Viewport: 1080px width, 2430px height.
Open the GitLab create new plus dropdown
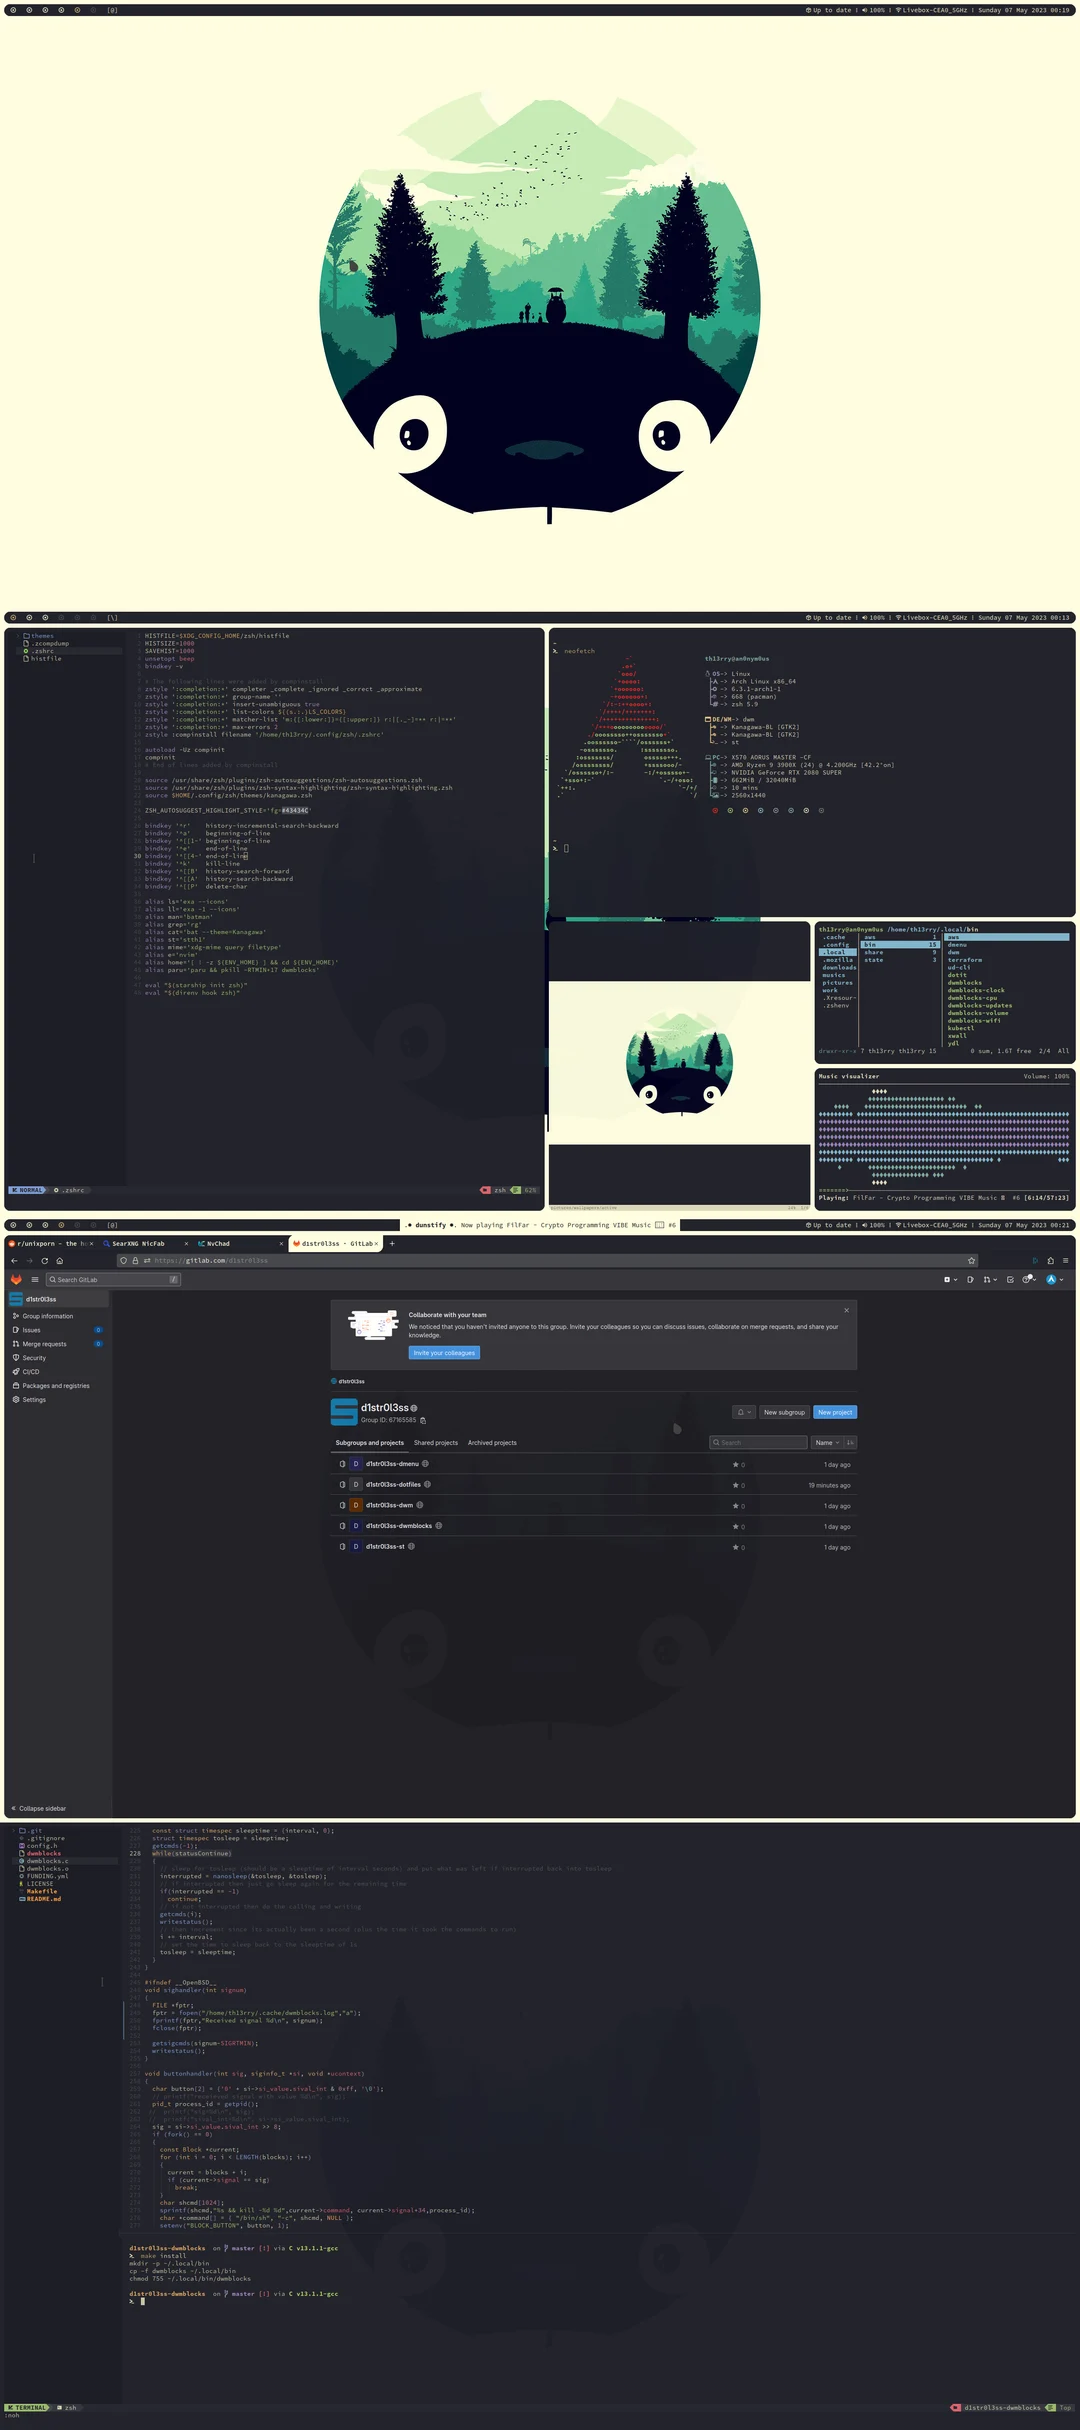(950, 1279)
